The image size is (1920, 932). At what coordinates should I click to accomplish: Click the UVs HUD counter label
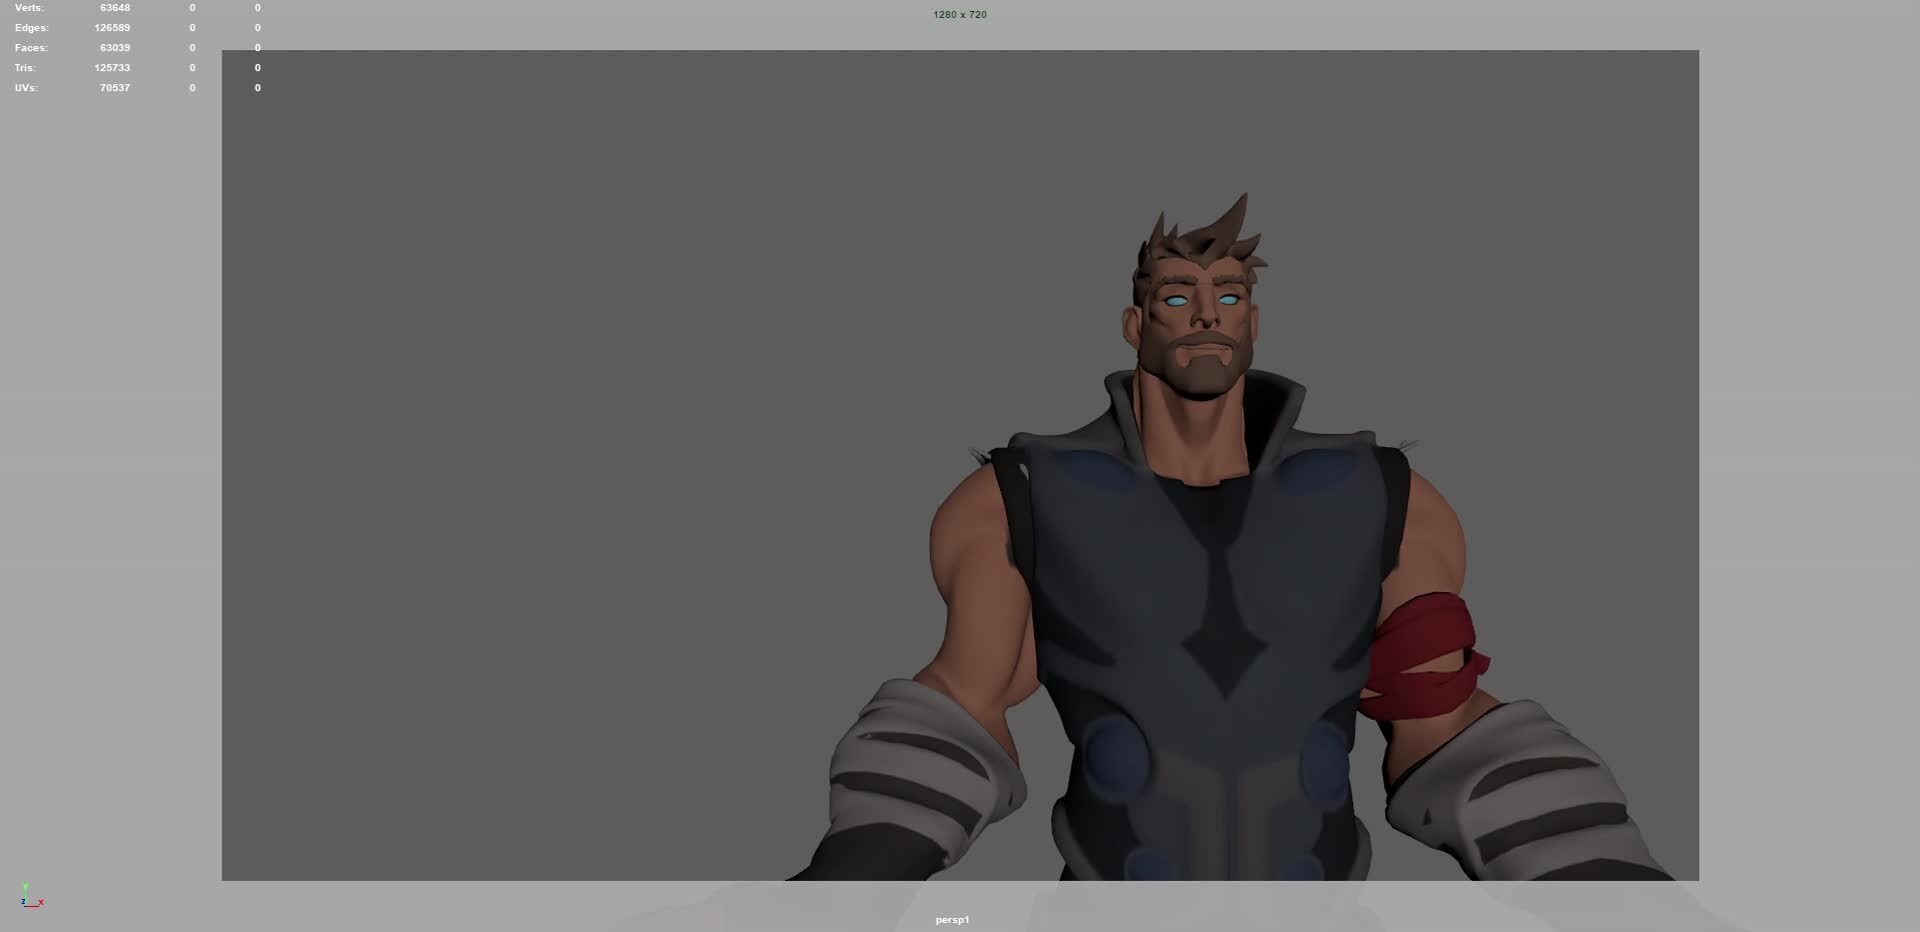(x=26, y=87)
